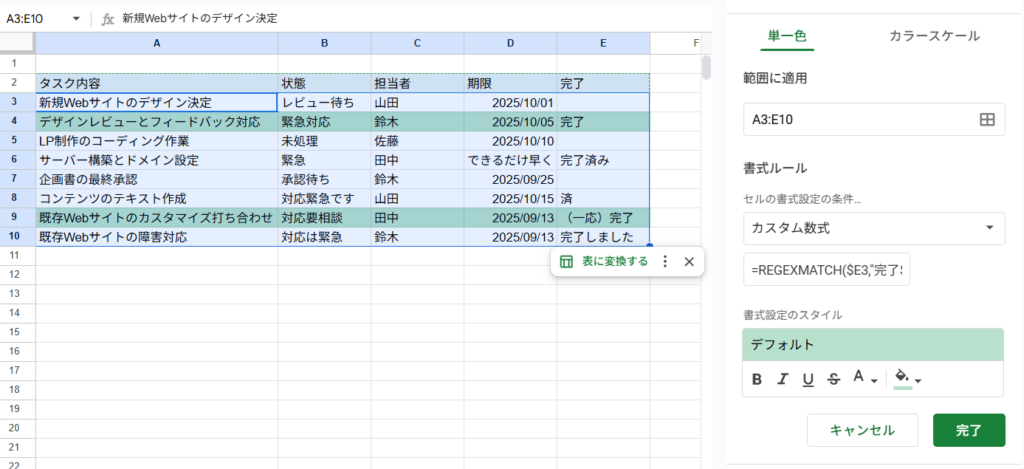Toggle strikethrough in the format style toolbar
The width and height of the screenshot is (1024, 469).
[x=833, y=379]
